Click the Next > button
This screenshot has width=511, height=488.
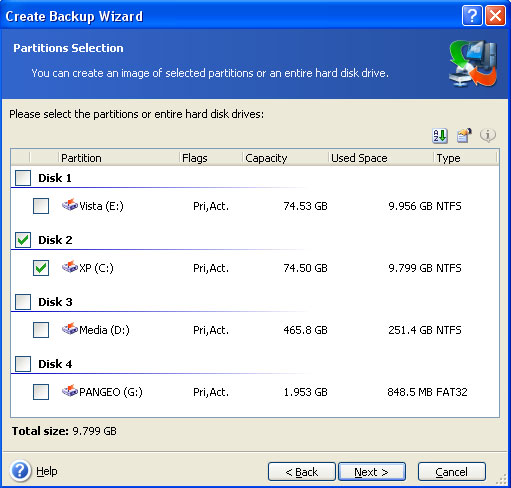point(372,472)
